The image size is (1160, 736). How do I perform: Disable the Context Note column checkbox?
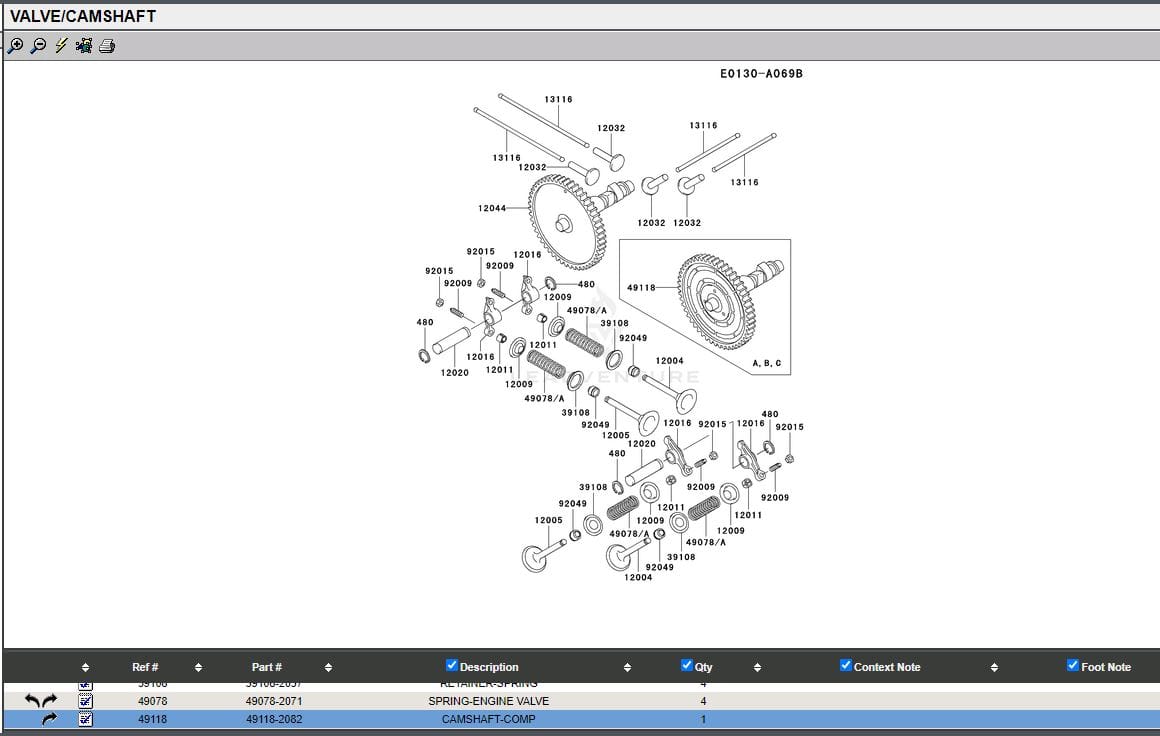pos(846,666)
